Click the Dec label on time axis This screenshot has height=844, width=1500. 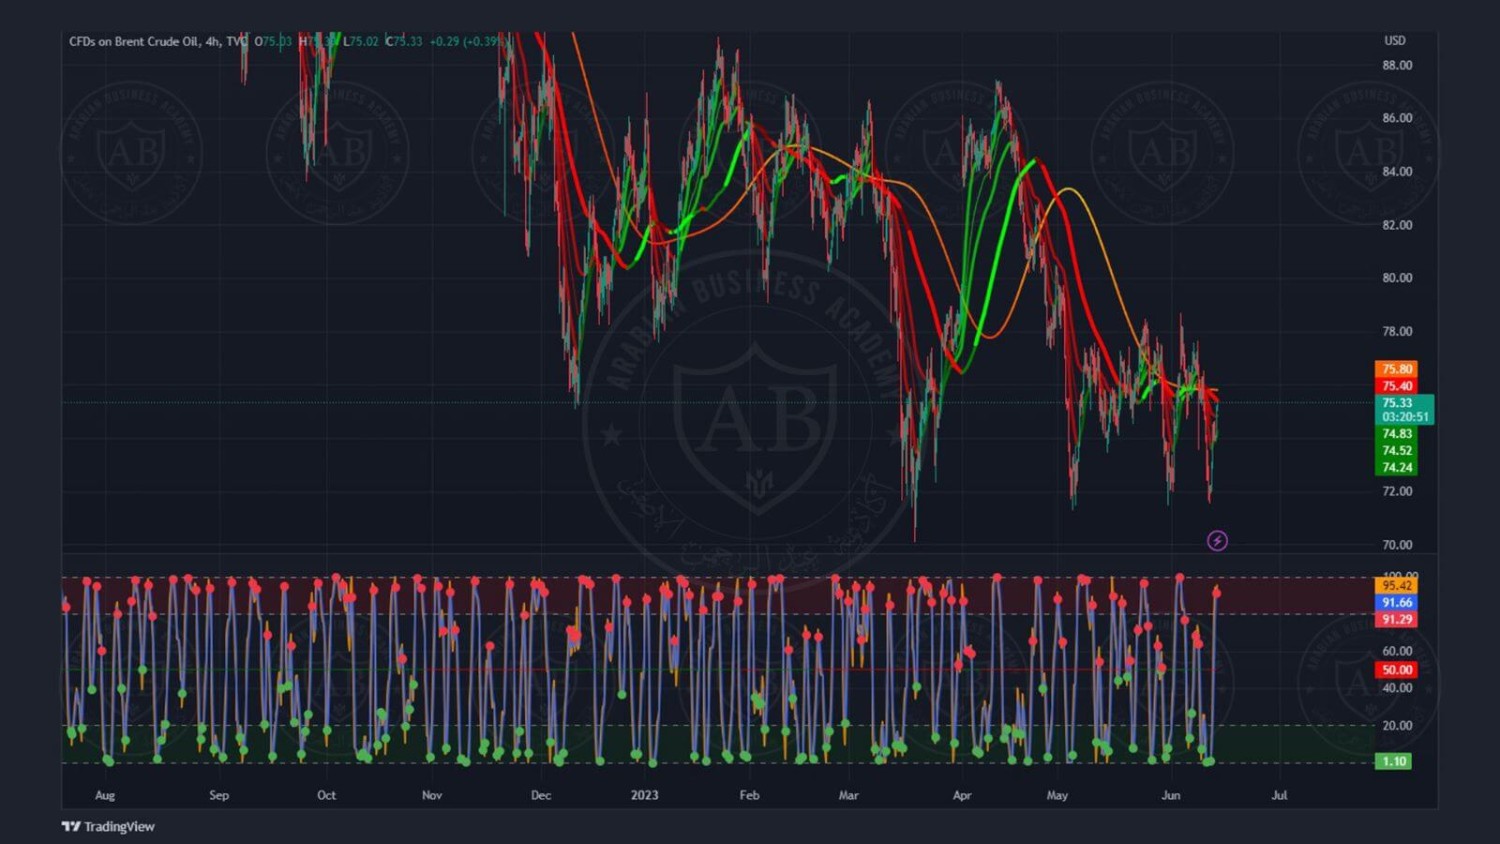pos(541,796)
